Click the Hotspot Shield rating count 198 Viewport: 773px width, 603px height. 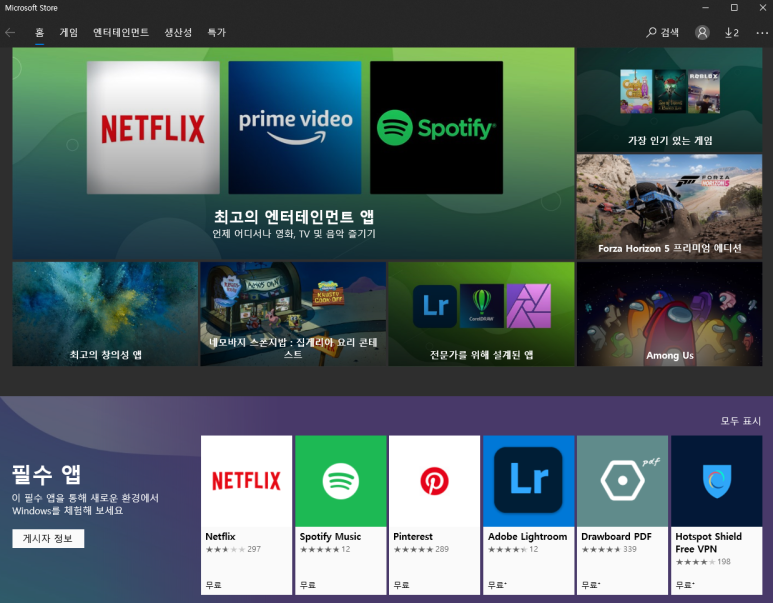724,562
